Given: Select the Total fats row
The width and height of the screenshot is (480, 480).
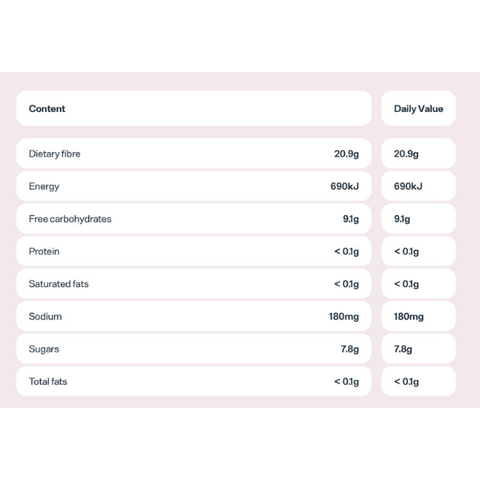Looking at the screenshot, I should click(x=194, y=381).
